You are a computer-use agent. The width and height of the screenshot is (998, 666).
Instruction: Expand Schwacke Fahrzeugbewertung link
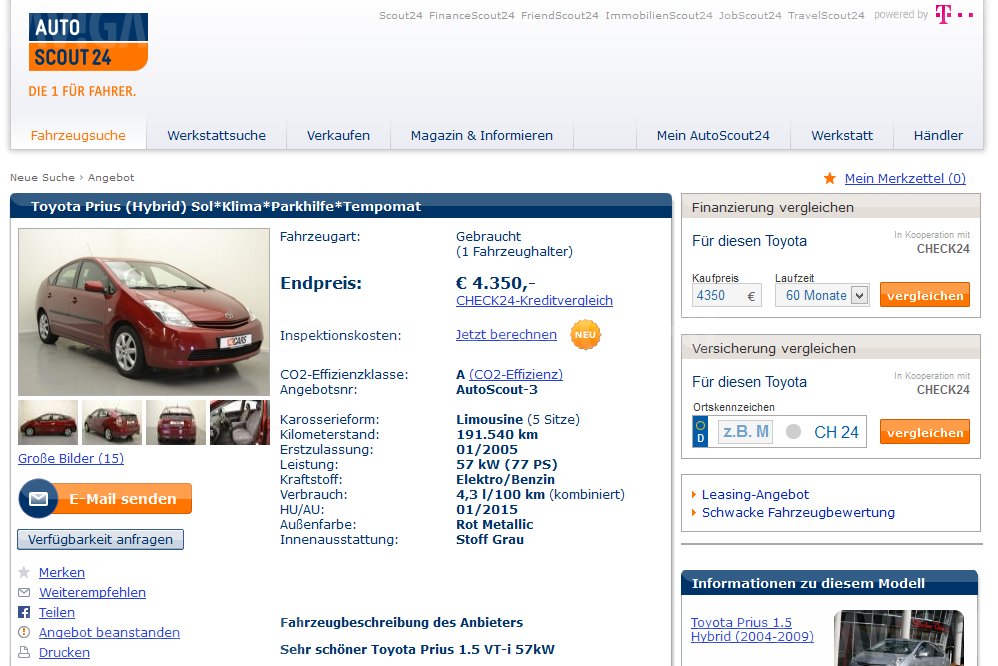tap(797, 513)
